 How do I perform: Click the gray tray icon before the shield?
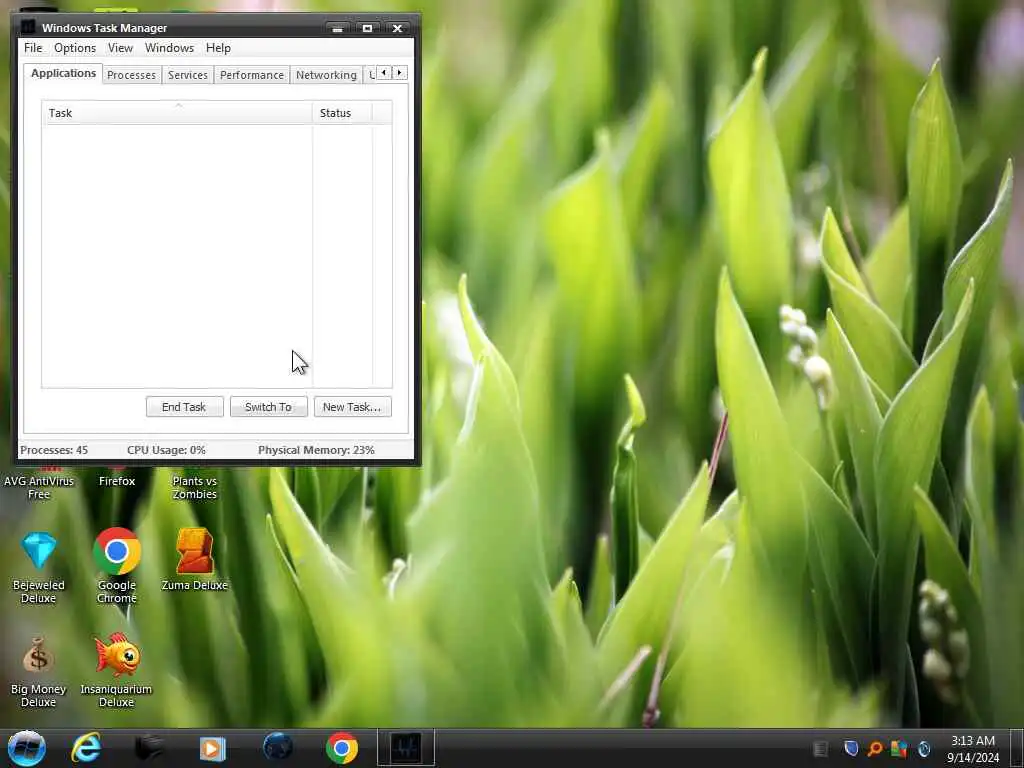(x=820, y=748)
